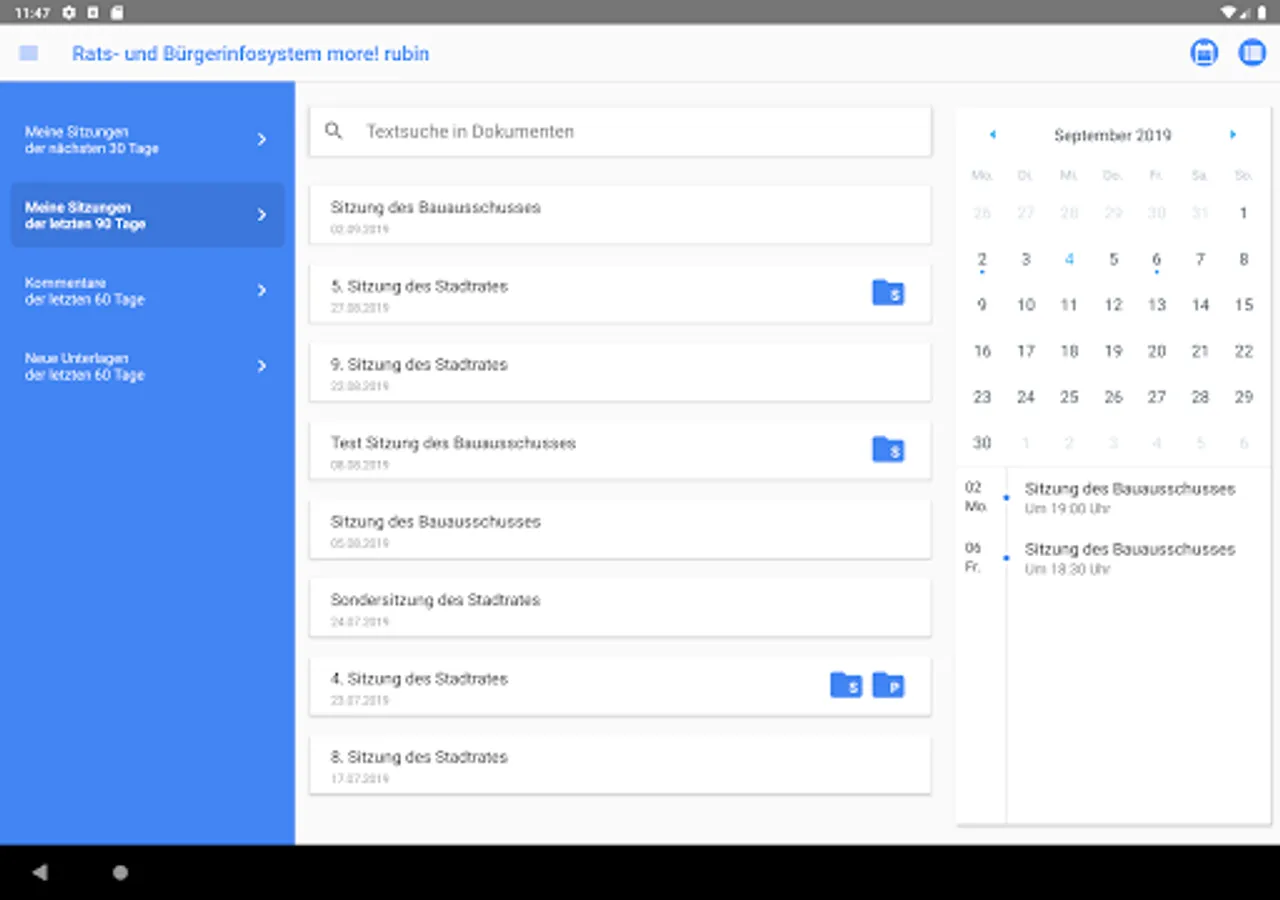Tap the calendar icon in the header

[1204, 53]
